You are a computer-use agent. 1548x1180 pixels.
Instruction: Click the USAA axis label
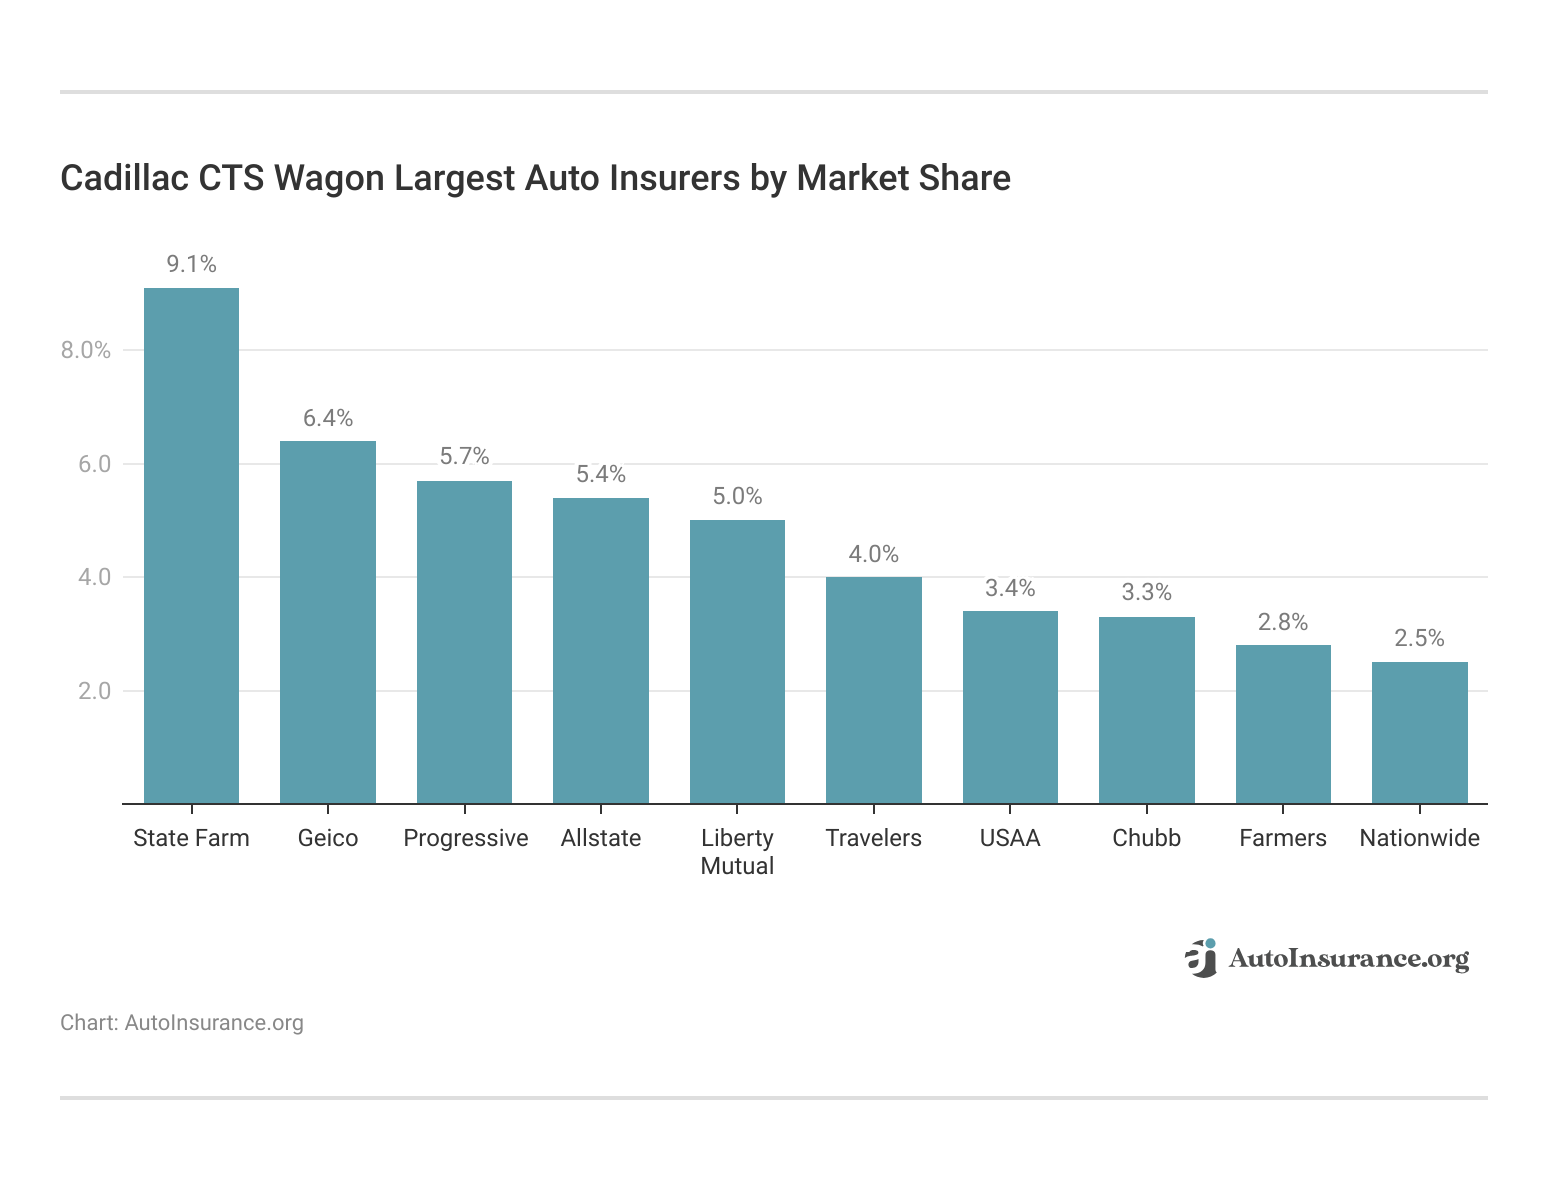(x=1010, y=838)
